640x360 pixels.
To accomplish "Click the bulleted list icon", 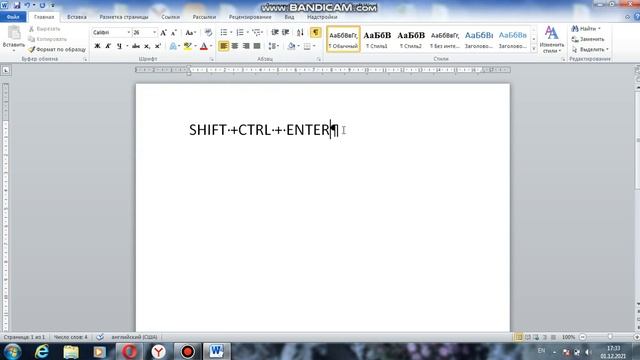I will 224,32.
